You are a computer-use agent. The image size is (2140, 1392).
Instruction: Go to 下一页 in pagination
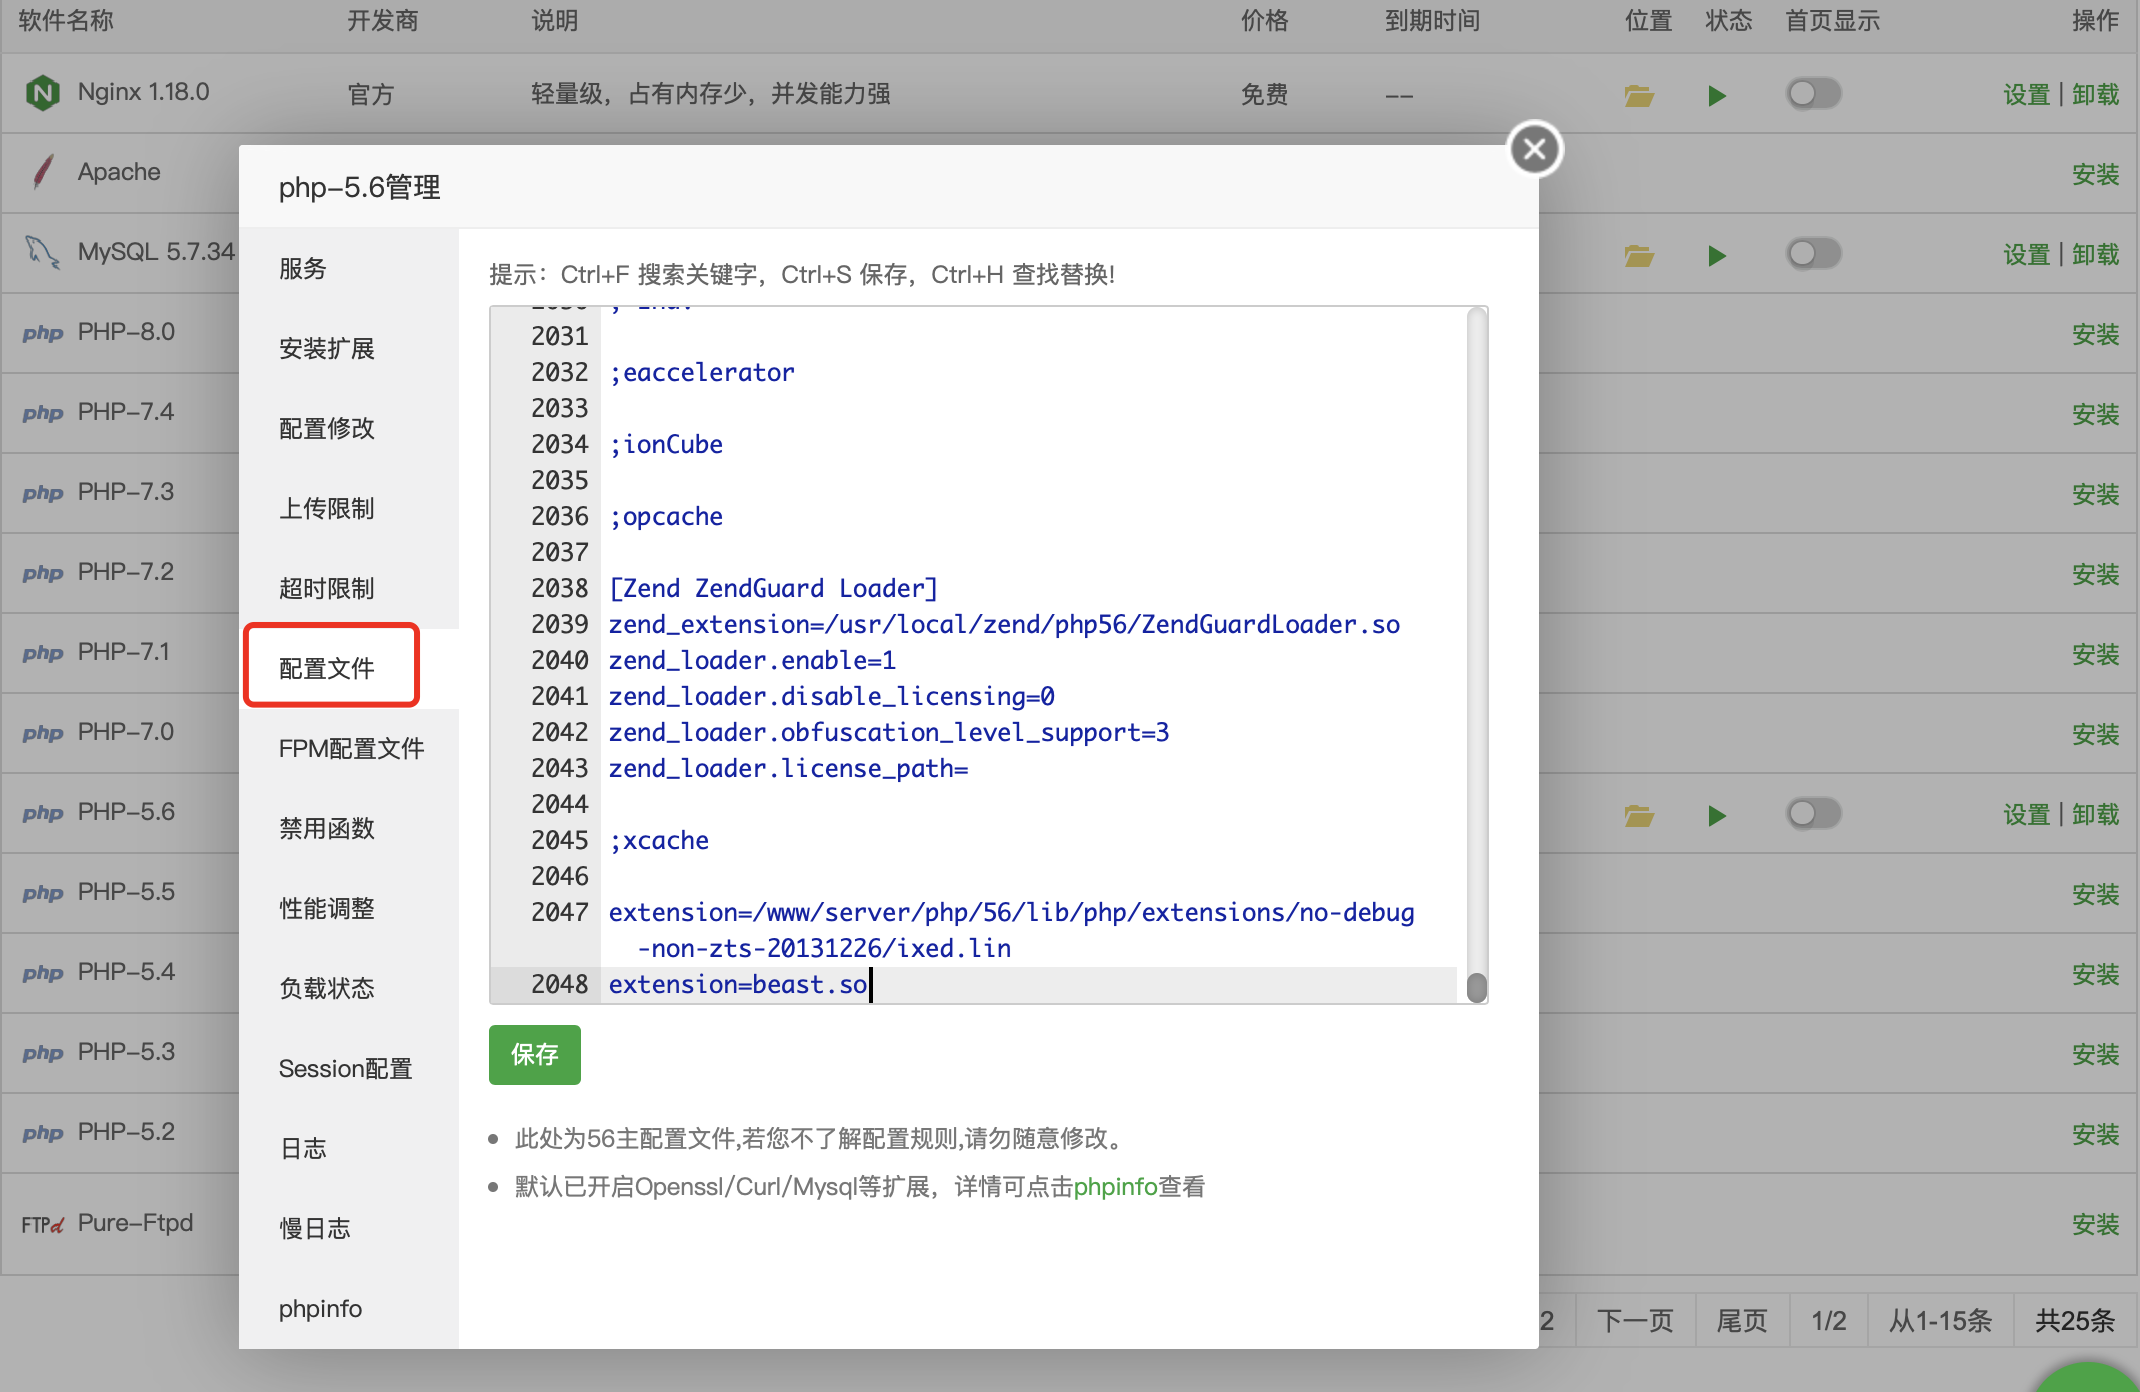click(x=1635, y=1321)
